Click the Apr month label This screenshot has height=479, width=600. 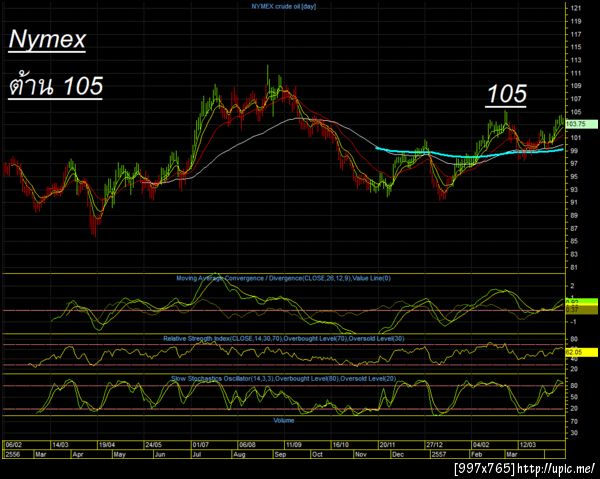78,455
